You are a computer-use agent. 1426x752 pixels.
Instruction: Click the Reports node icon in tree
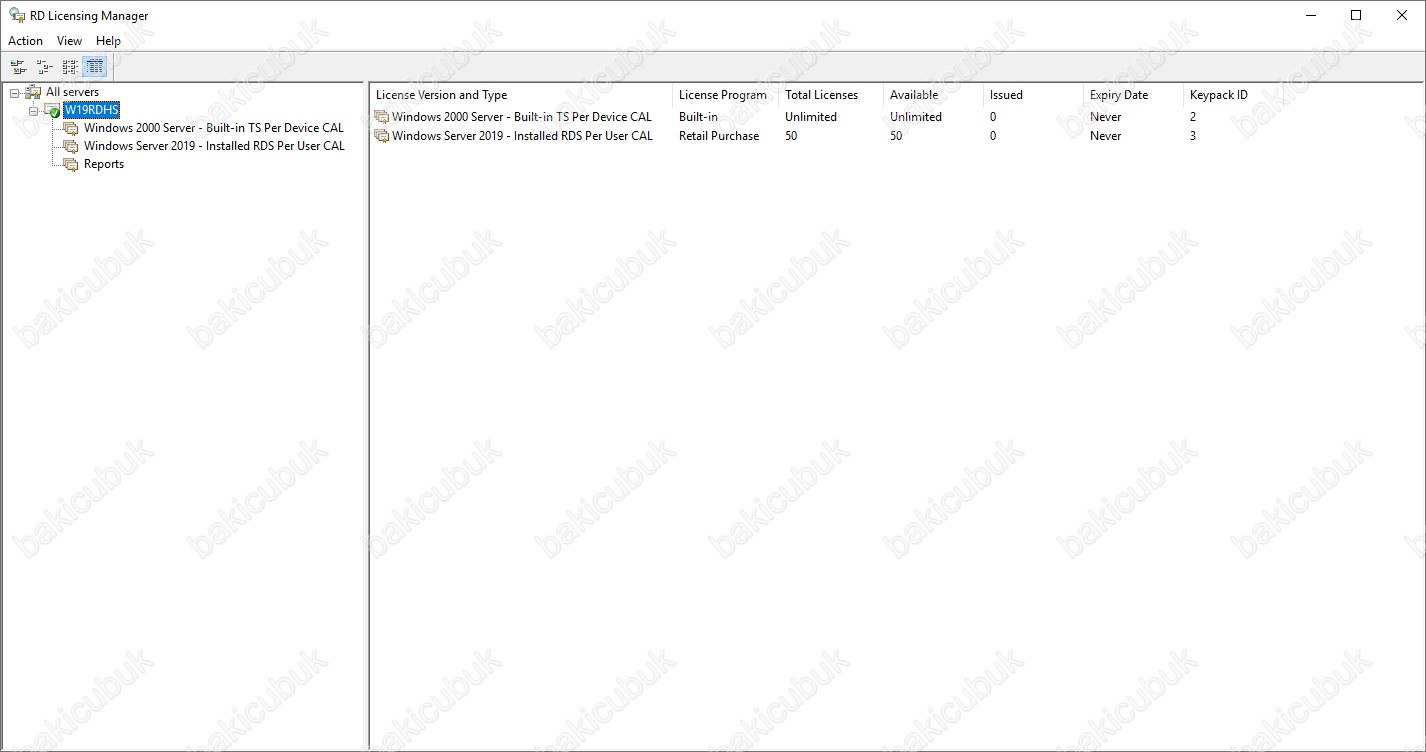tap(71, 164)
